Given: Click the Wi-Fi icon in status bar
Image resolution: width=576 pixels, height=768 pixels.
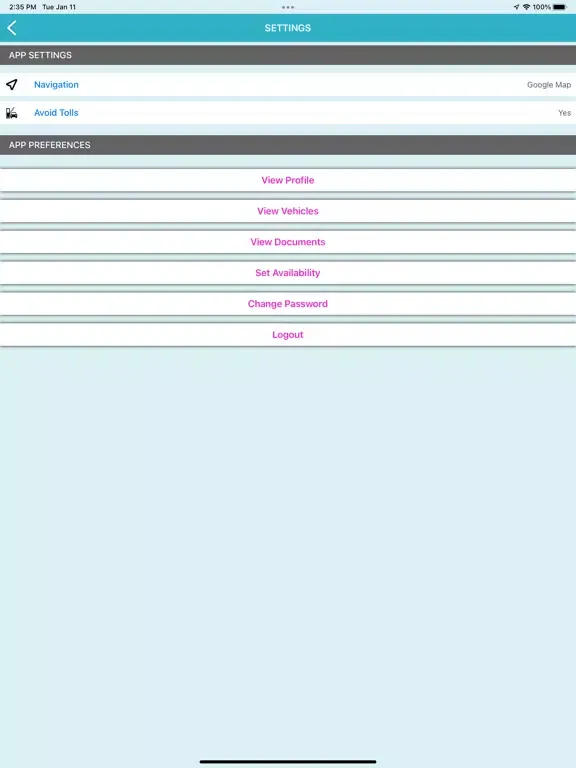Looking at the screenshot, I should 527,7.
